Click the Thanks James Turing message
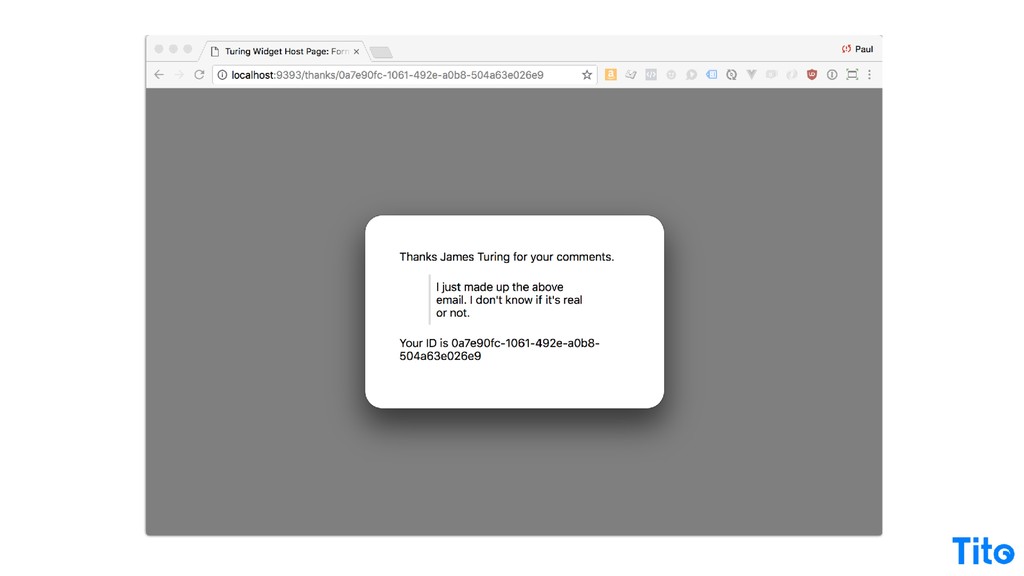1024x576 pixels. 507,257
